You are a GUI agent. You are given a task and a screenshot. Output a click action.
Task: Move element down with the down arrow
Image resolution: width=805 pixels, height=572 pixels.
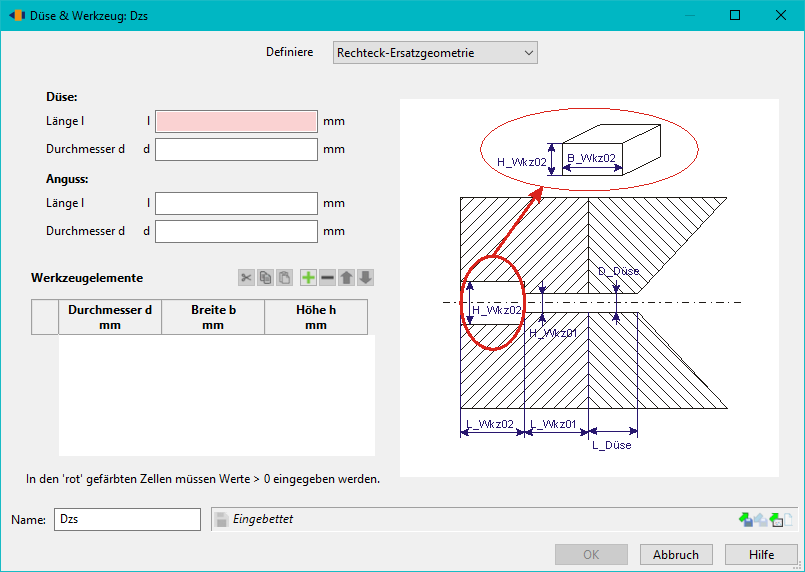point(366,278)
